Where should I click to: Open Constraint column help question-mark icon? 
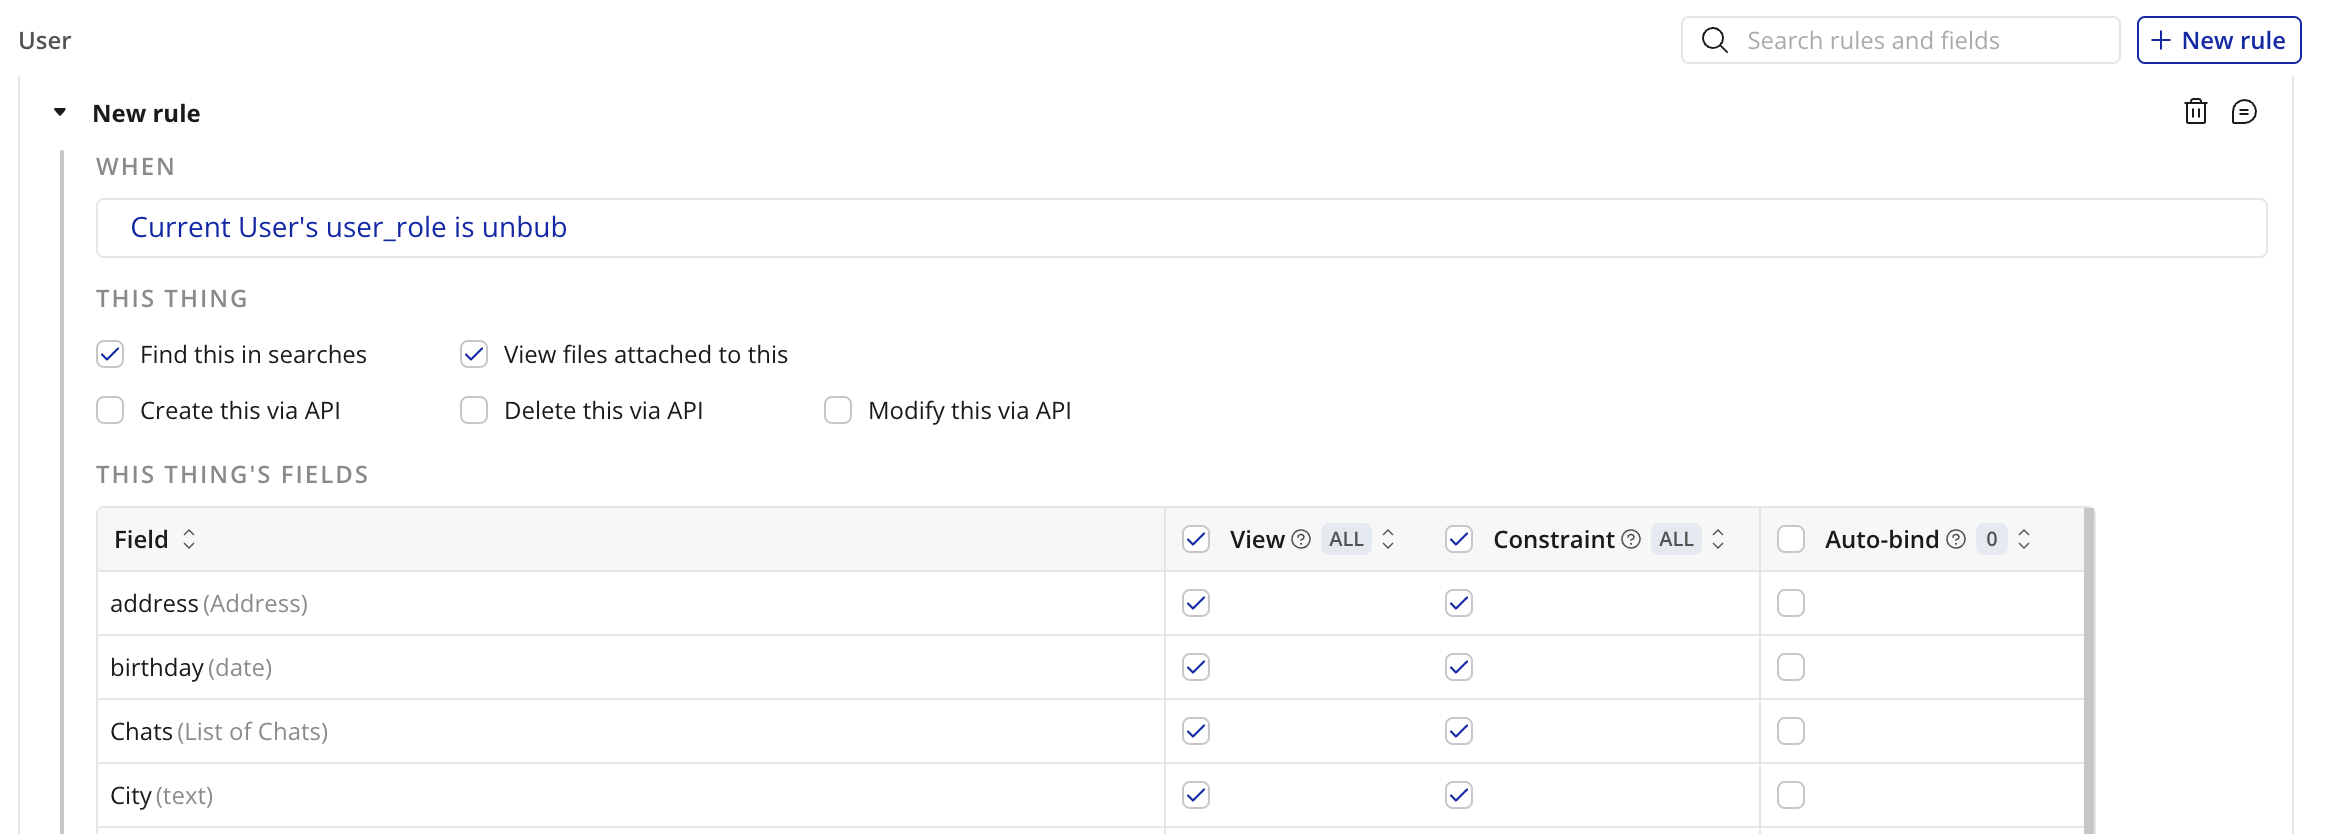pyautogui.click(x=1631, y=540)
